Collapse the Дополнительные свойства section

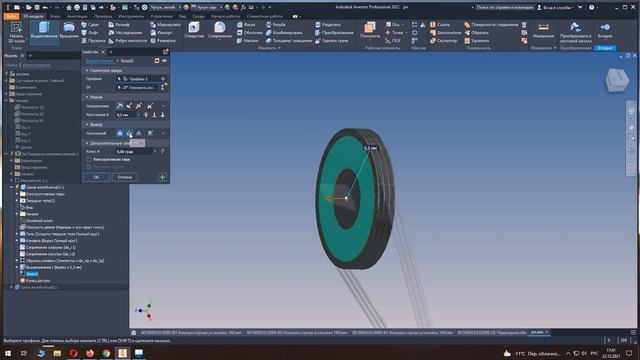click(x=87, y=143)
